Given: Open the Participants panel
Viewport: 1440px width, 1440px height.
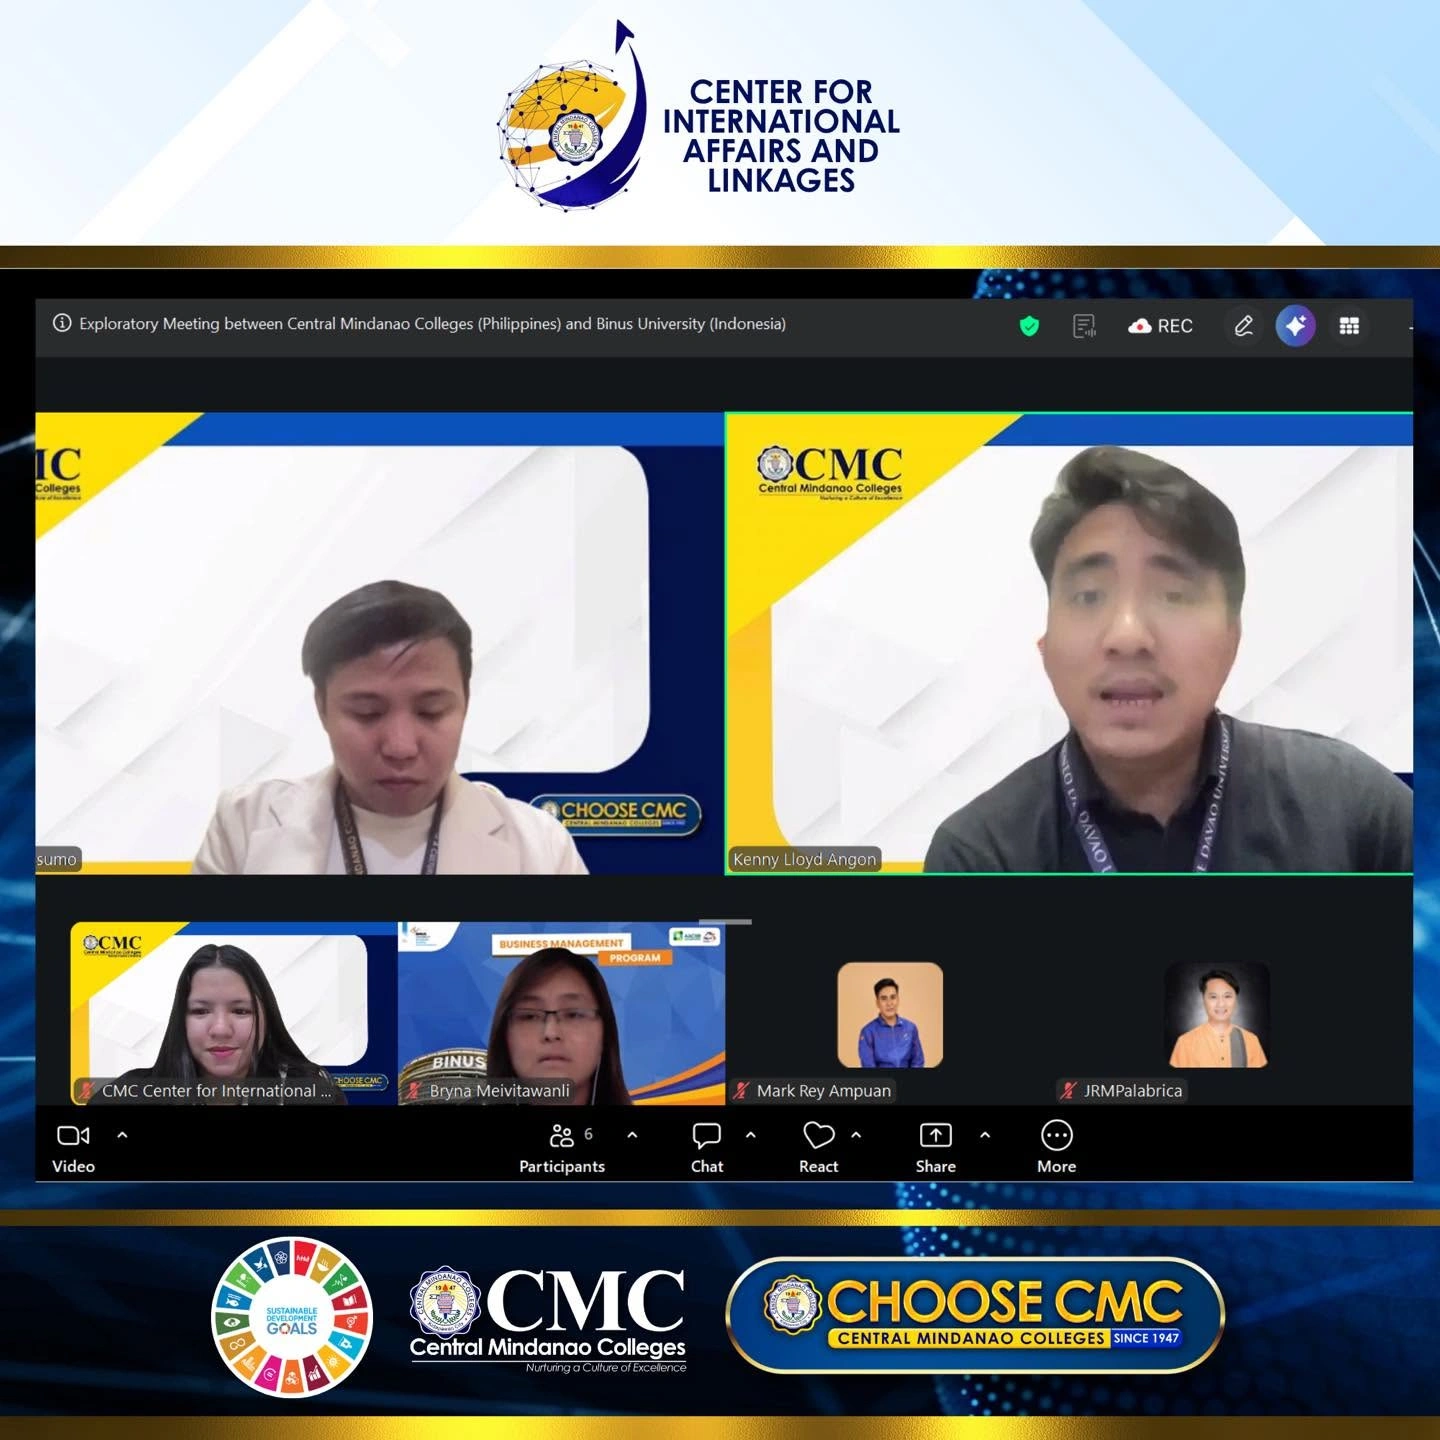Looking at the screenshot, I should click(x=562, y=1148).
